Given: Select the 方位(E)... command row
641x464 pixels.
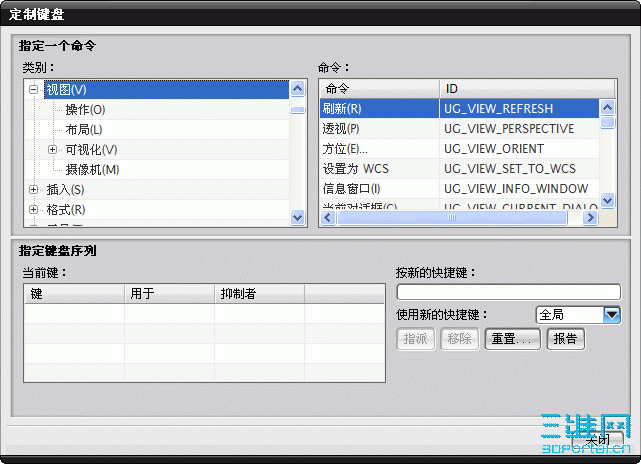Looking at the screenshot, I should pos(459,148).
